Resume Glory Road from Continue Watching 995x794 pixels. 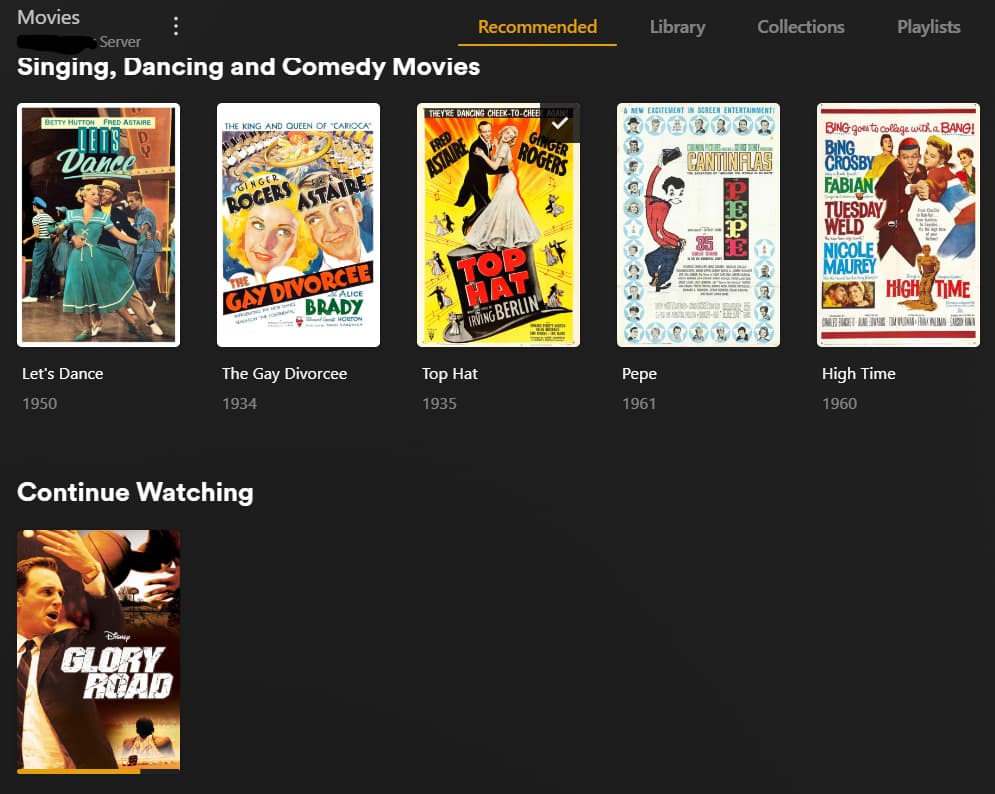tap(98, 650)
